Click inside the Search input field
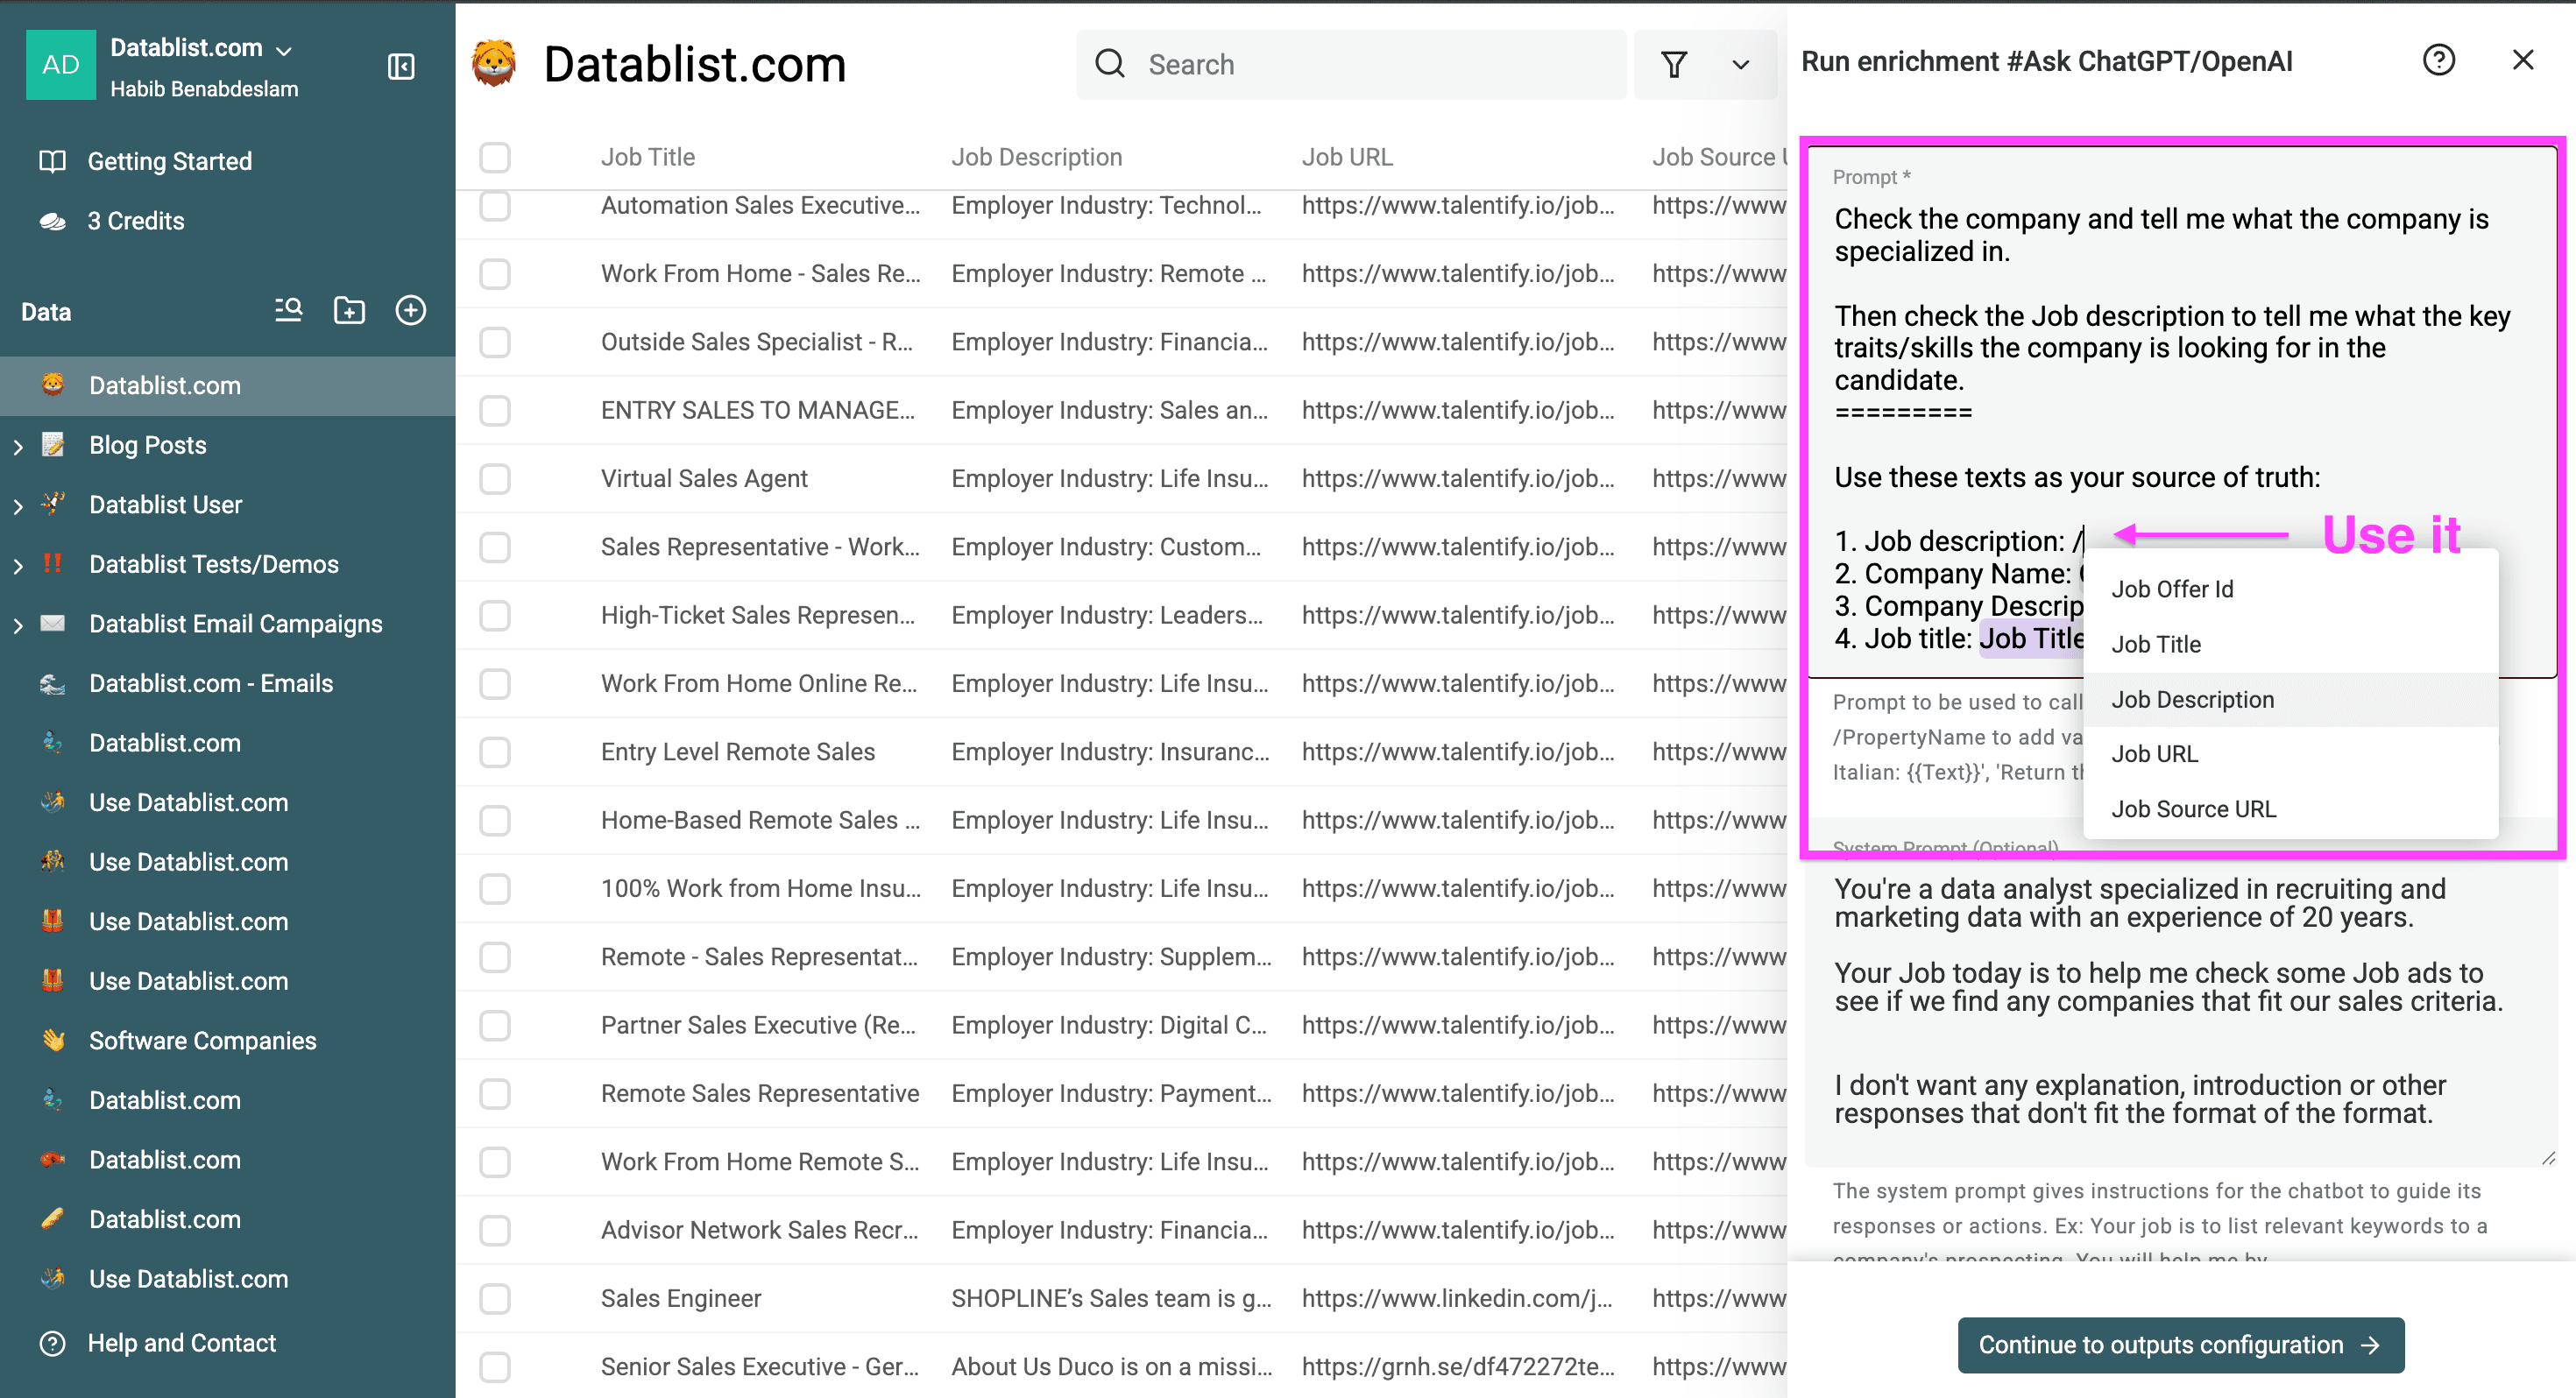The width and height of the screenshot is (2576, 1398). (x=1300, y=64)
